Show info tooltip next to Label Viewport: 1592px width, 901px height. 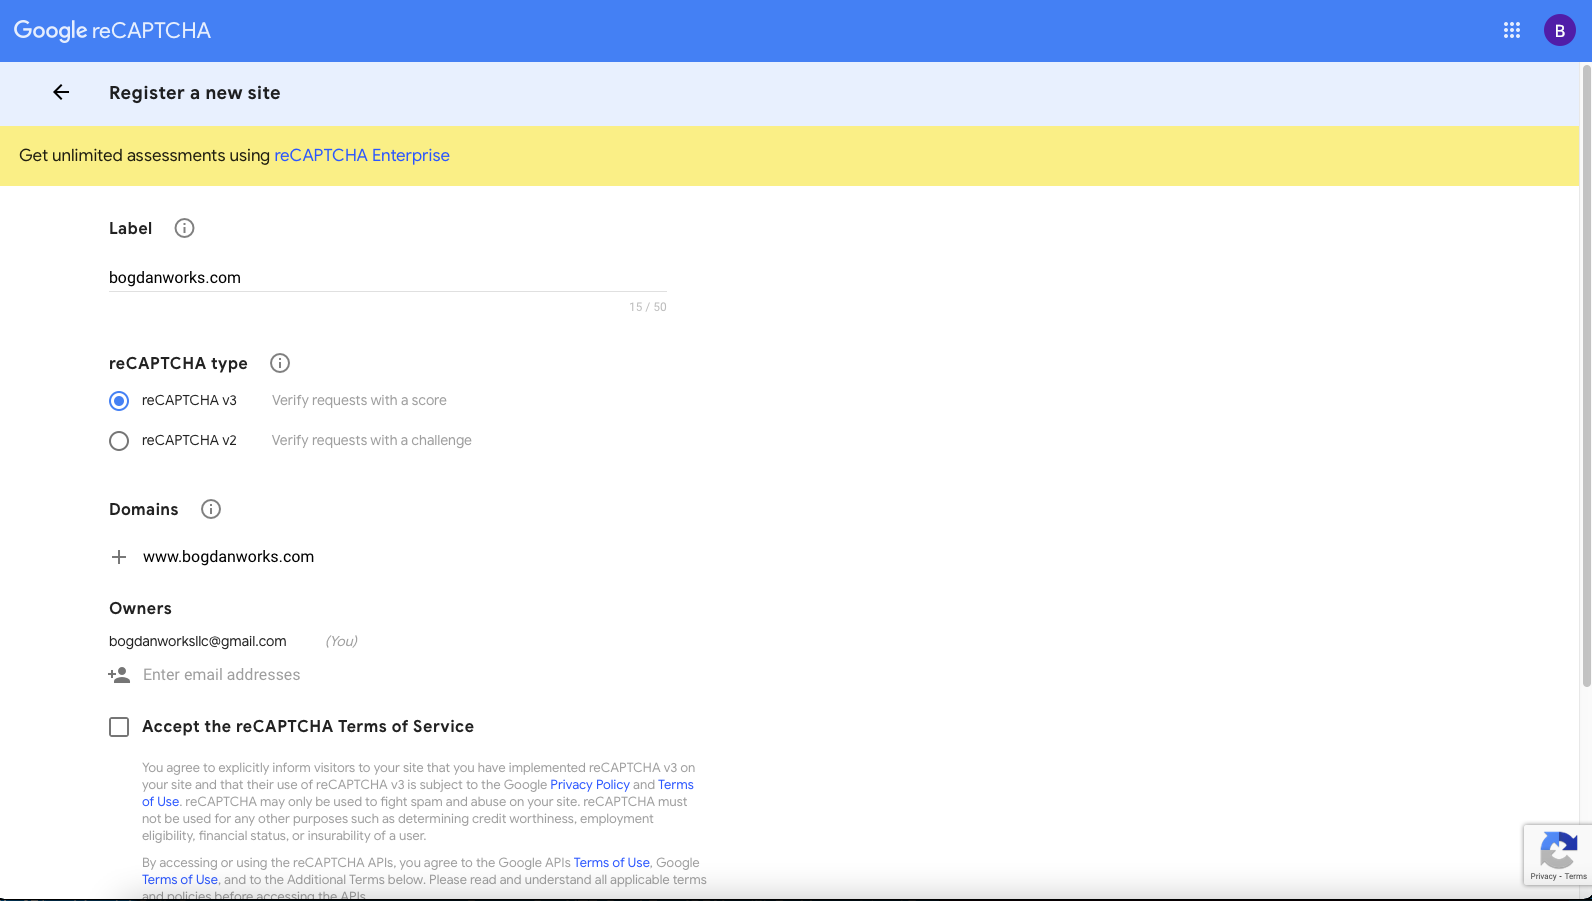184,228
